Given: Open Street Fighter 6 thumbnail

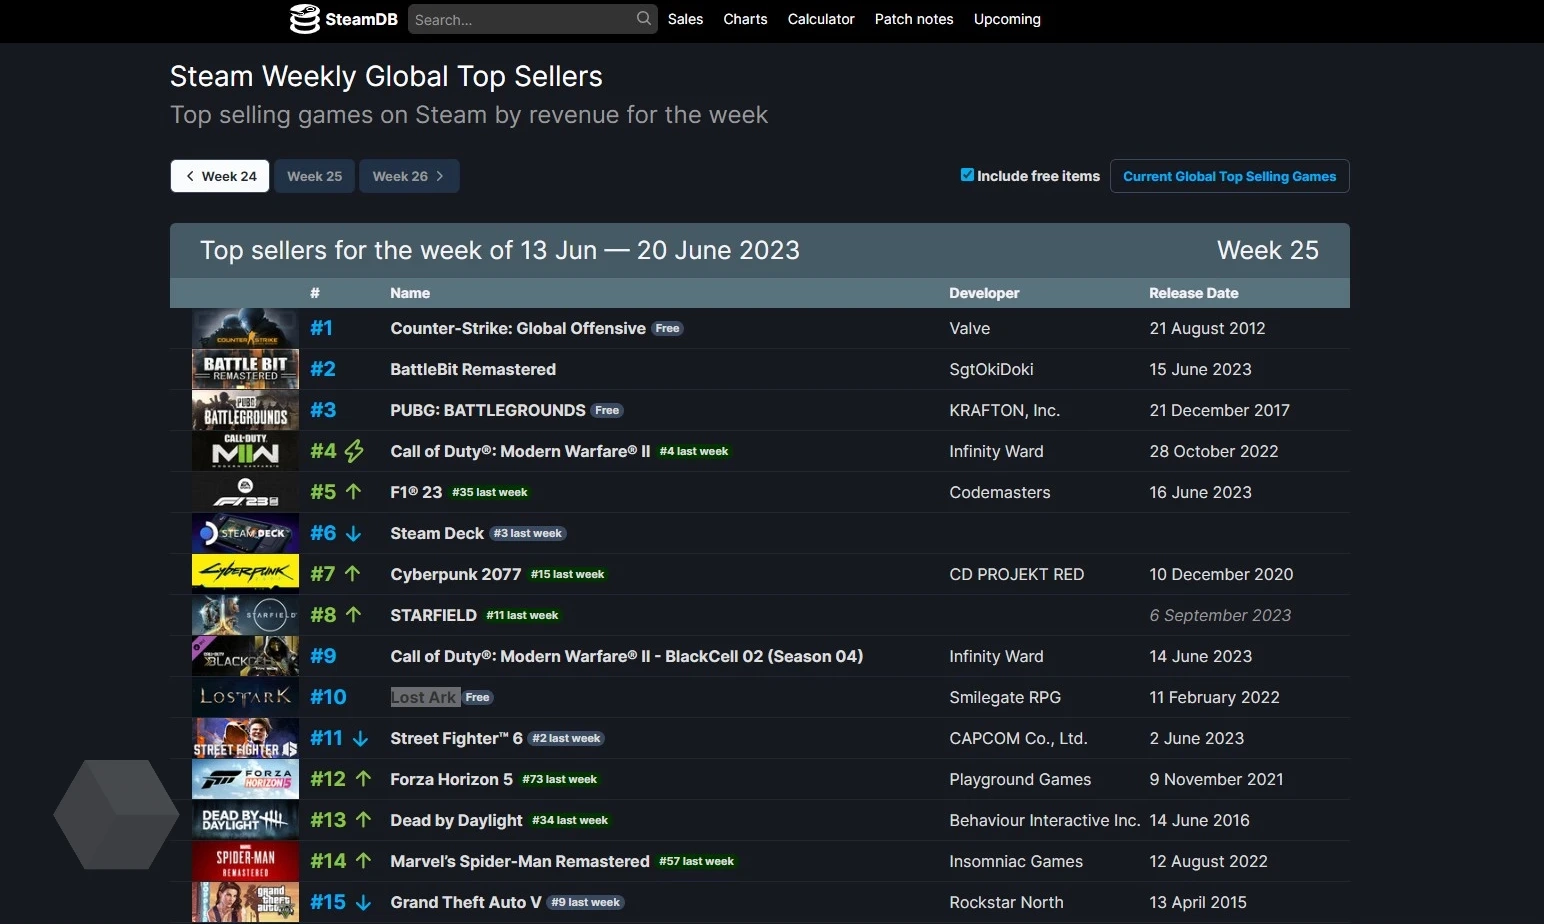Looking at the screenshot, I should pos(245,738).
